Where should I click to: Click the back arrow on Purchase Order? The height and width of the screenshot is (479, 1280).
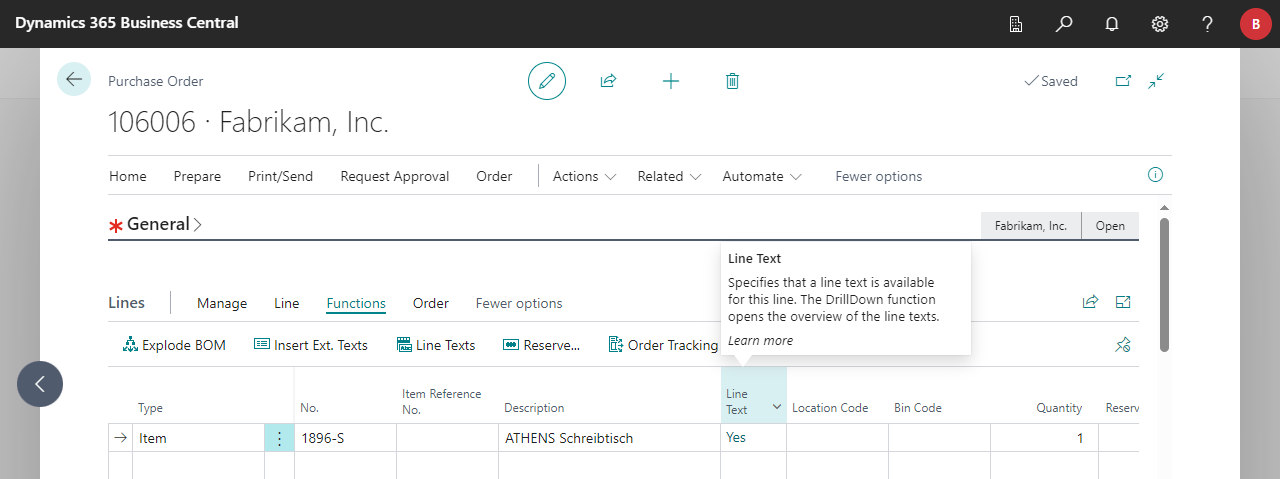pos(74,79)
